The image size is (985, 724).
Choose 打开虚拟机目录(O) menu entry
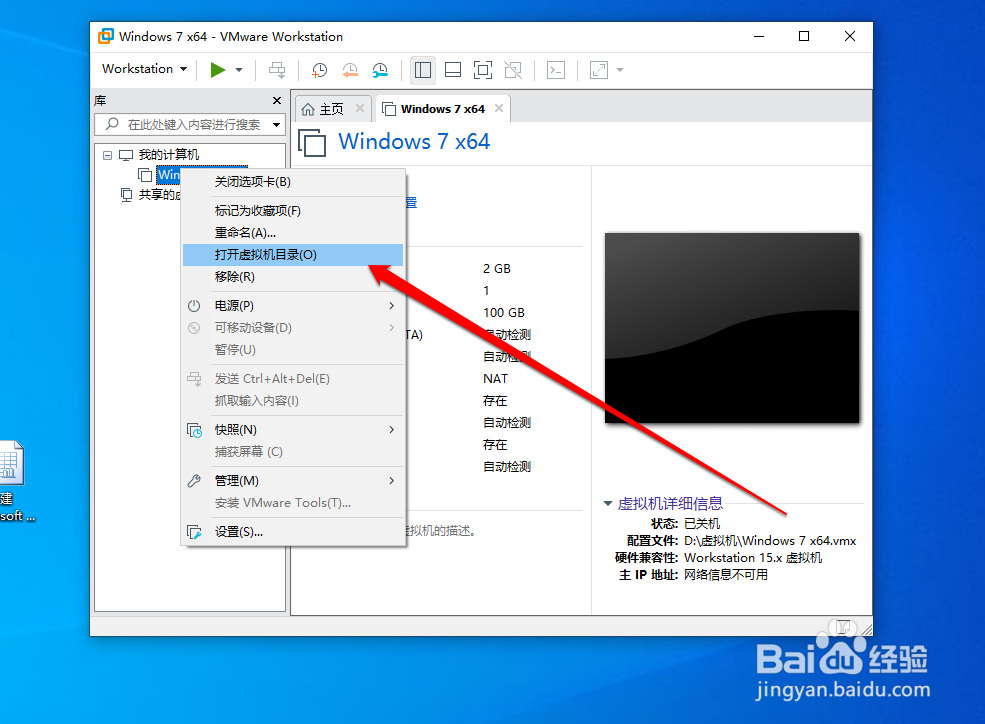coord(293,255)
